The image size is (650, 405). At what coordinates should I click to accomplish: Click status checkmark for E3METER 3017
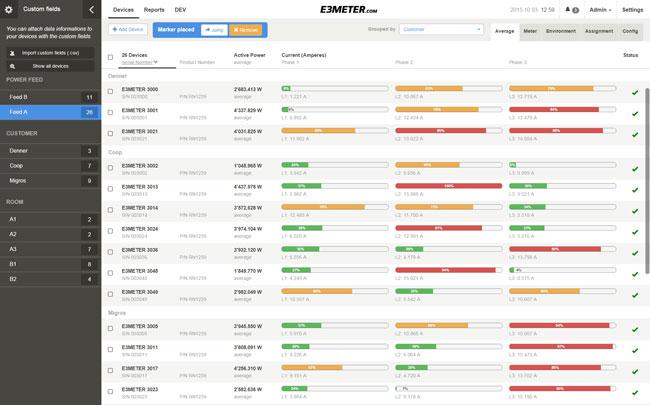[635, 372]
